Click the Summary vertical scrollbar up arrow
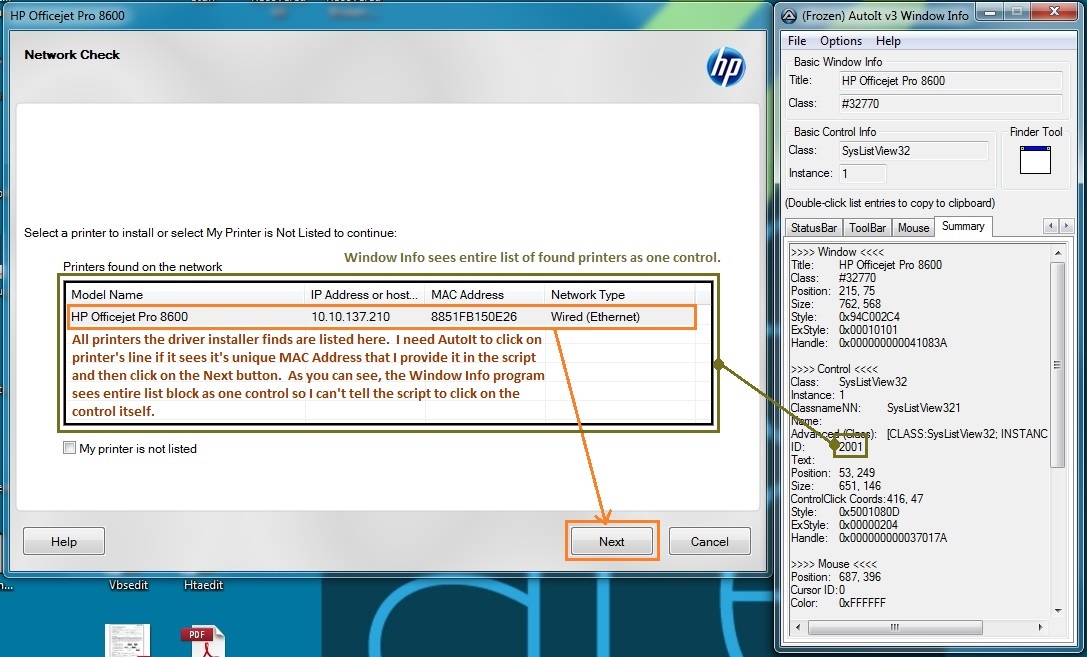 click(x=1058, y=253)
